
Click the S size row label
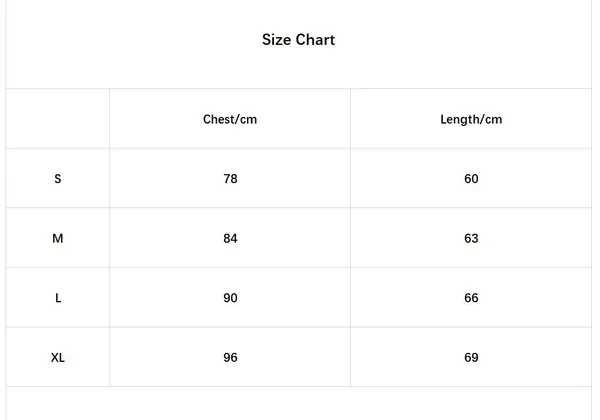58,179
